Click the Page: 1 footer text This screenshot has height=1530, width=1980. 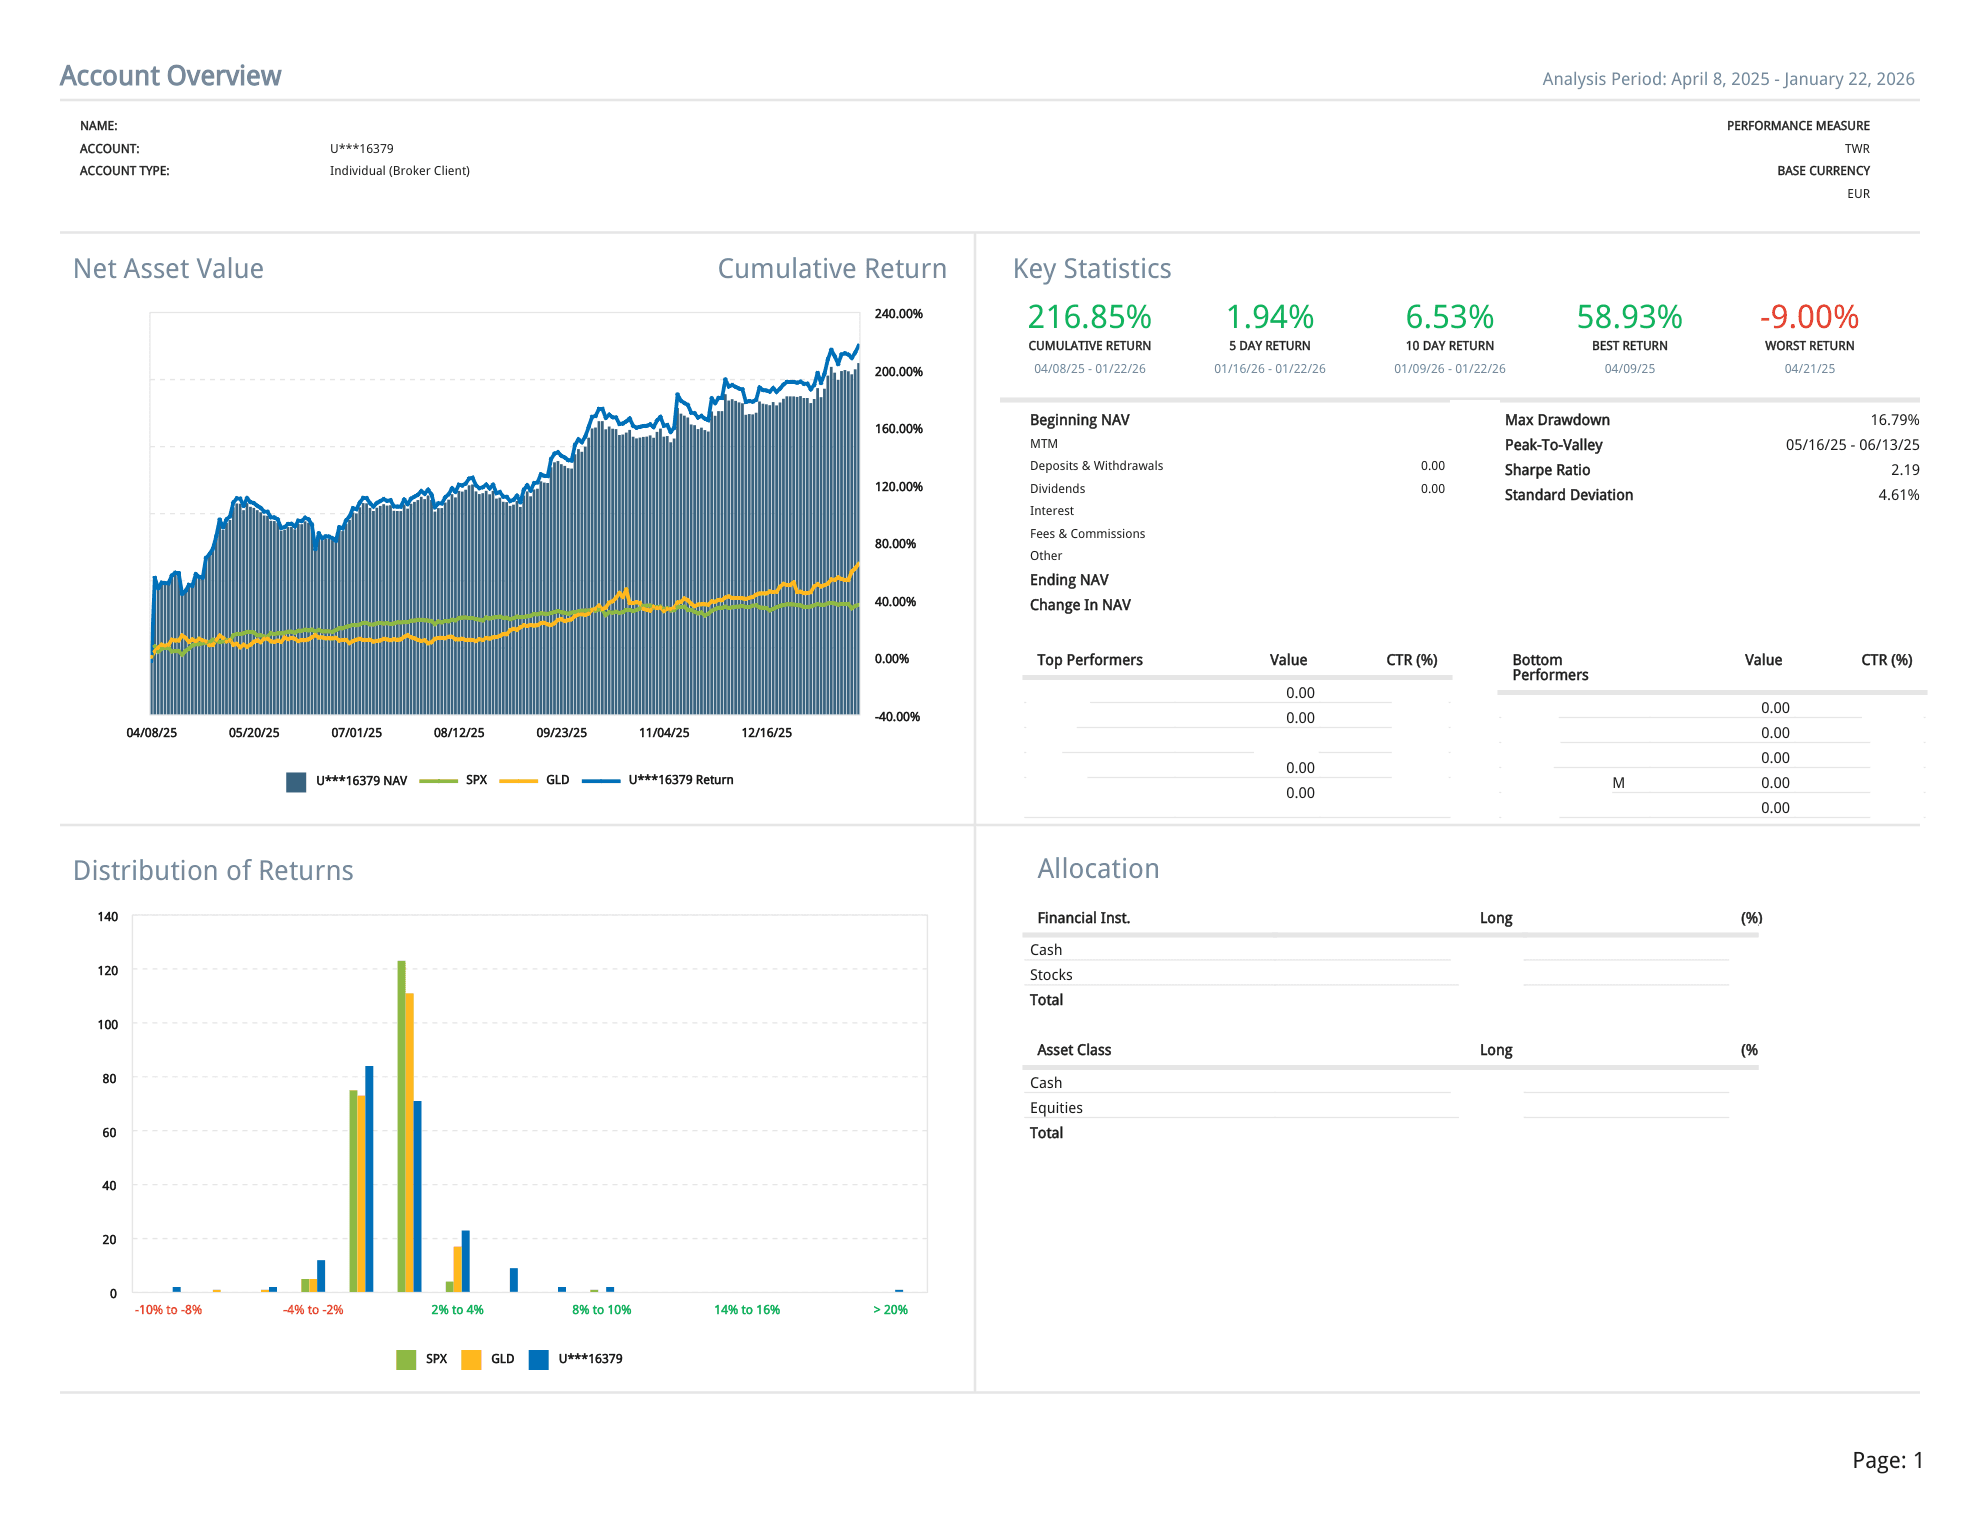(x=1887, y=1461)
